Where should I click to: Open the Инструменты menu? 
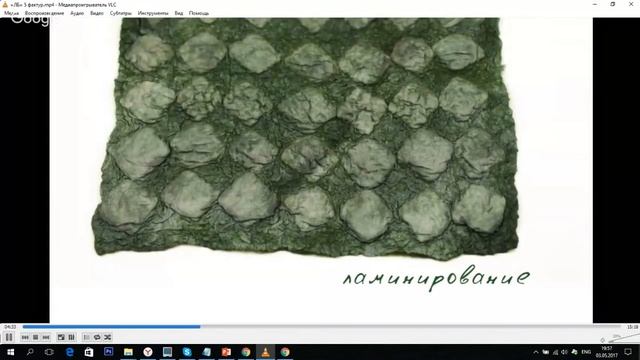(x=153, y=13)
